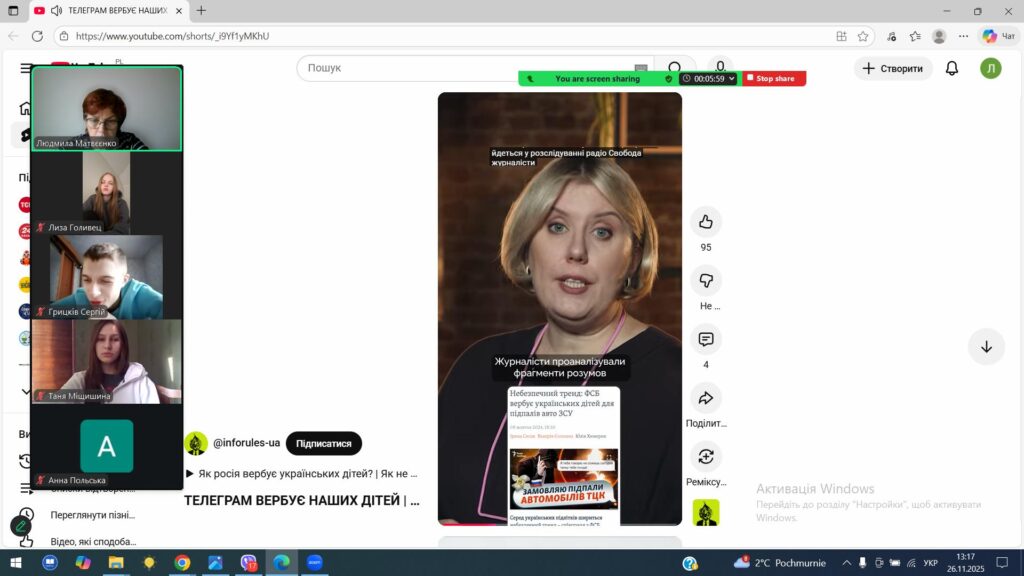Click the YouTube search field
This screenshot has height=576, width=1024.
[470, 68]
